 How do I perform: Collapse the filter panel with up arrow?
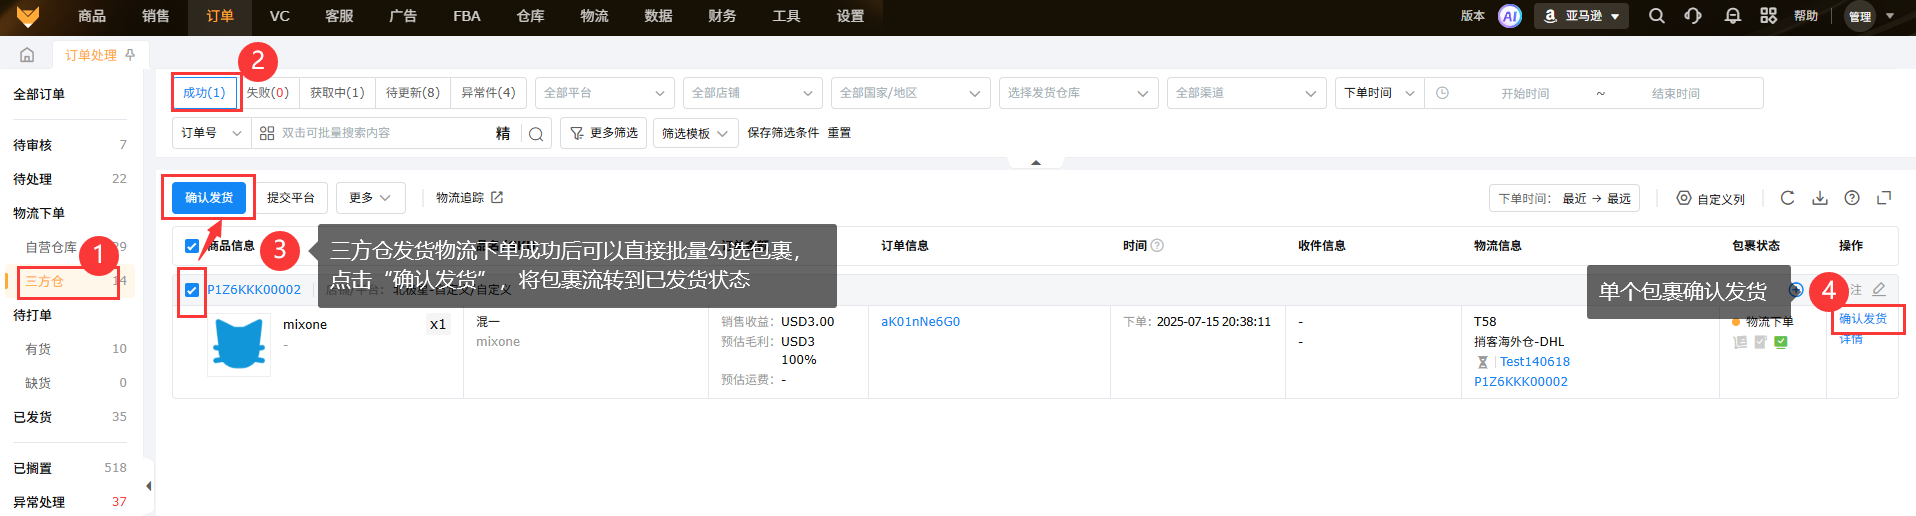(1036, 162)
